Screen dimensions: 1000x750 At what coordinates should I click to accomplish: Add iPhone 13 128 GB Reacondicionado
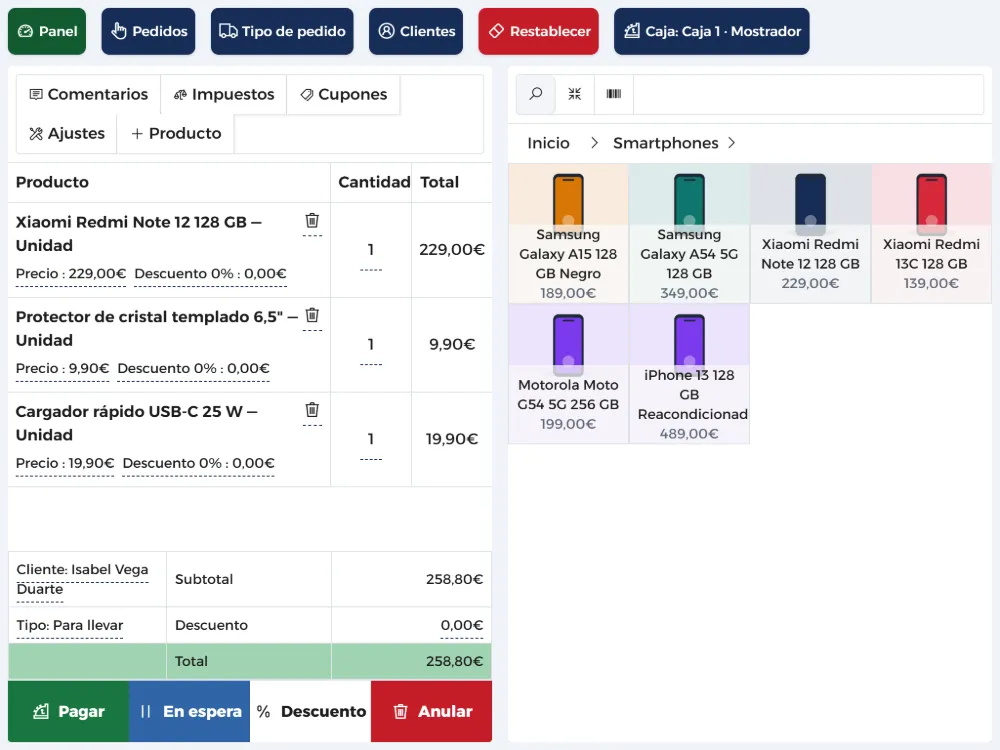(689, 374)
